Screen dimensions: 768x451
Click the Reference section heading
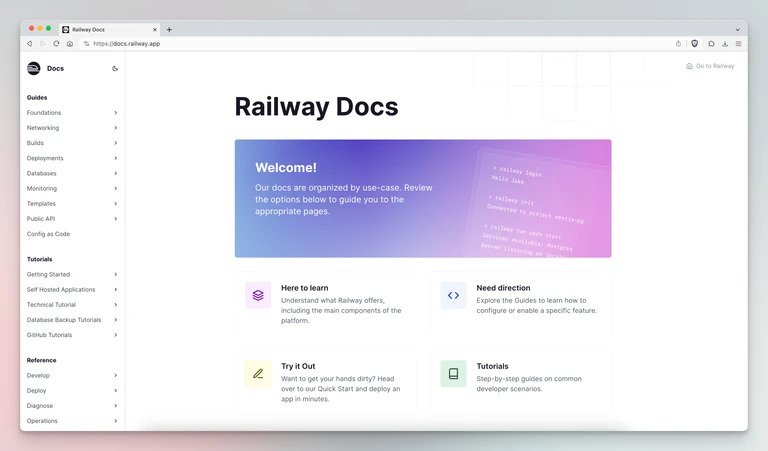(42, 360)
